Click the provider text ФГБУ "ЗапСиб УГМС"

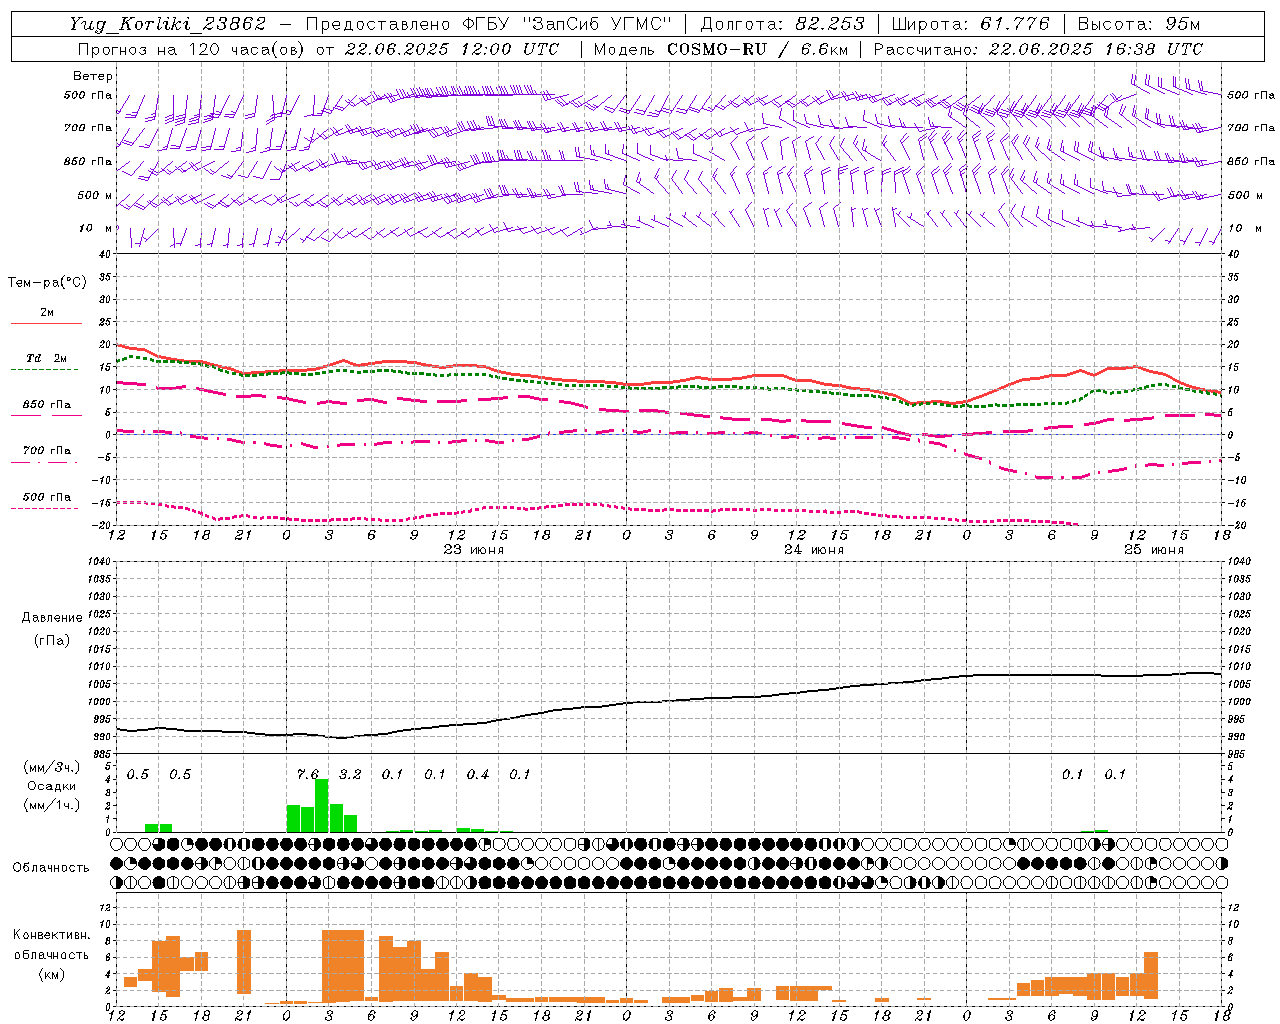(567, 24)
